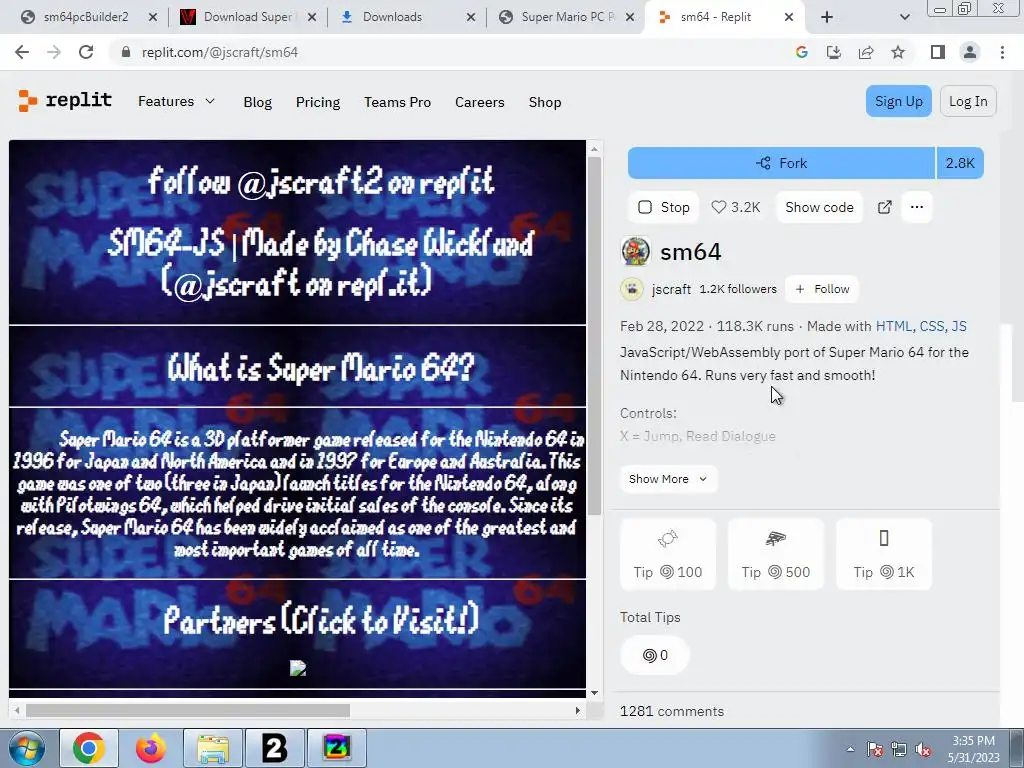Go back with the browser back arrow

point(22,52)
